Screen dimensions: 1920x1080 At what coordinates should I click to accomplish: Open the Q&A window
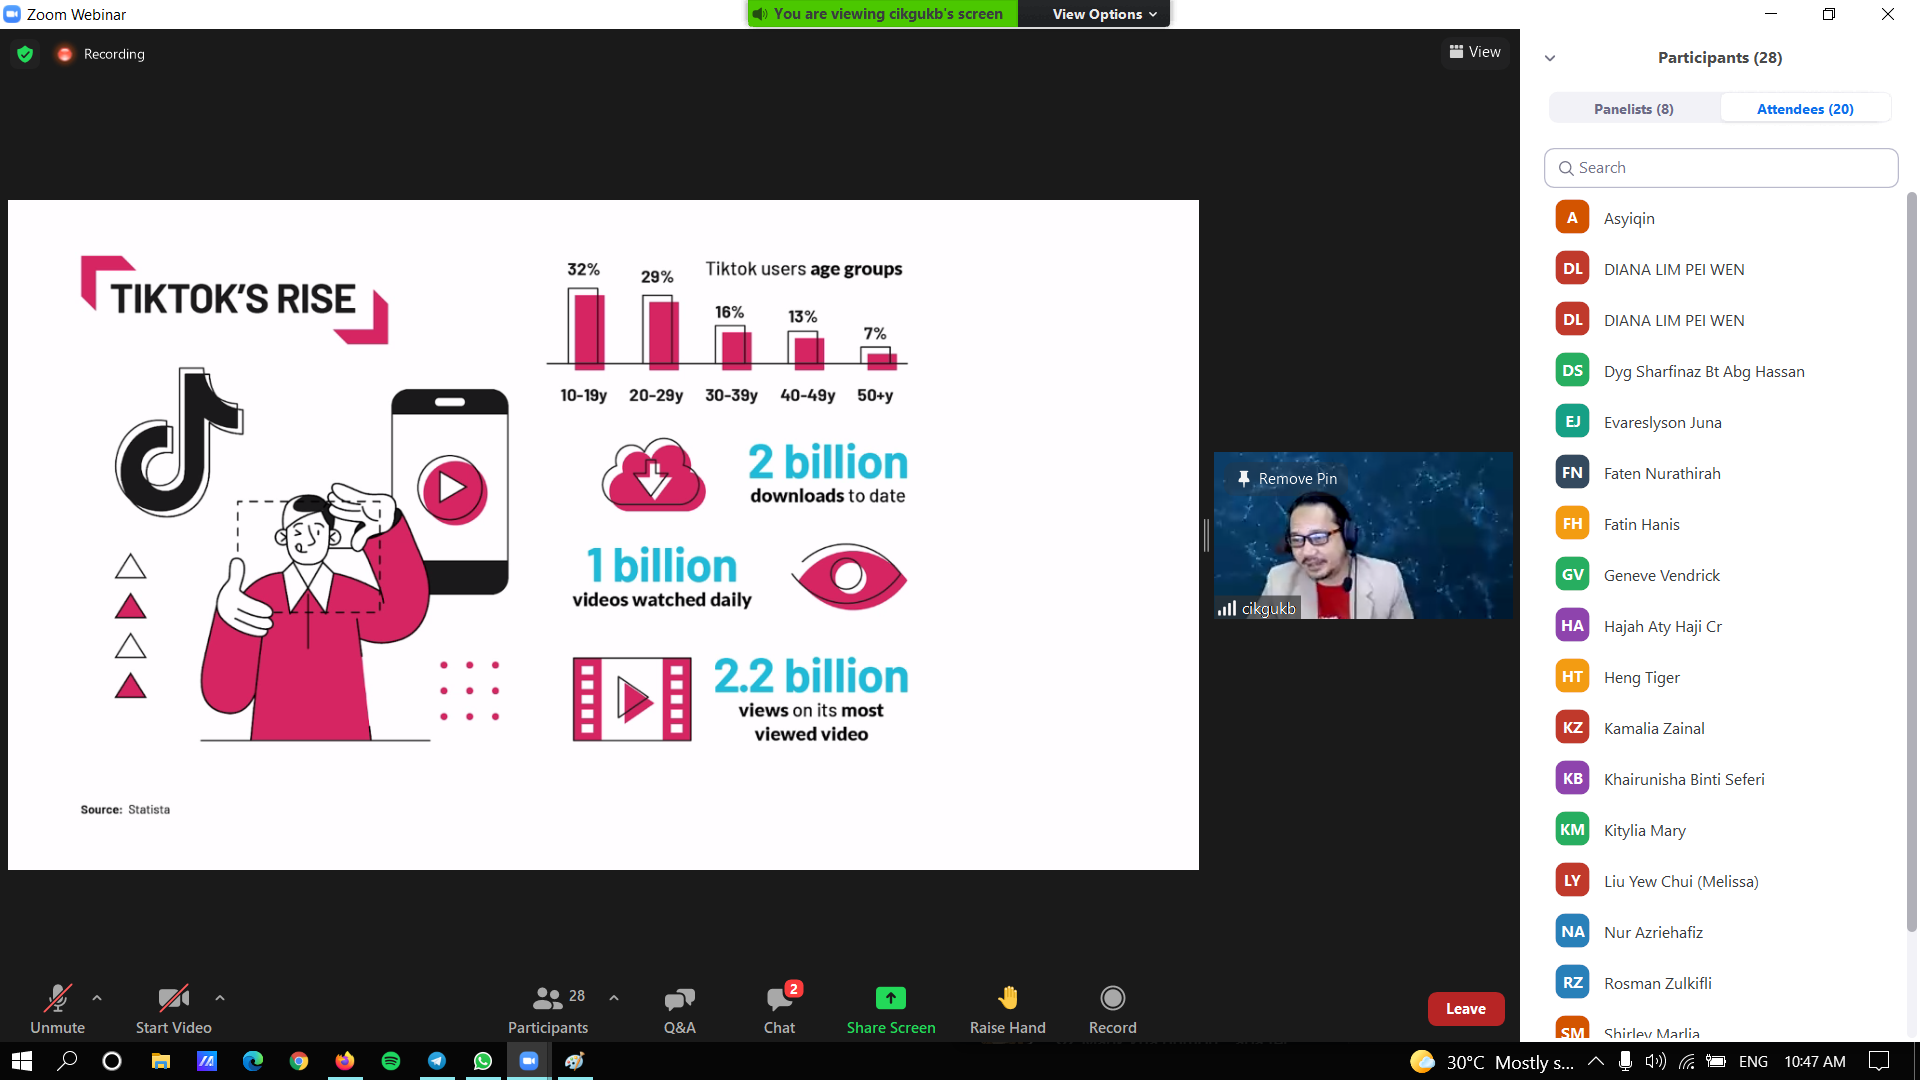(679, 1008)
